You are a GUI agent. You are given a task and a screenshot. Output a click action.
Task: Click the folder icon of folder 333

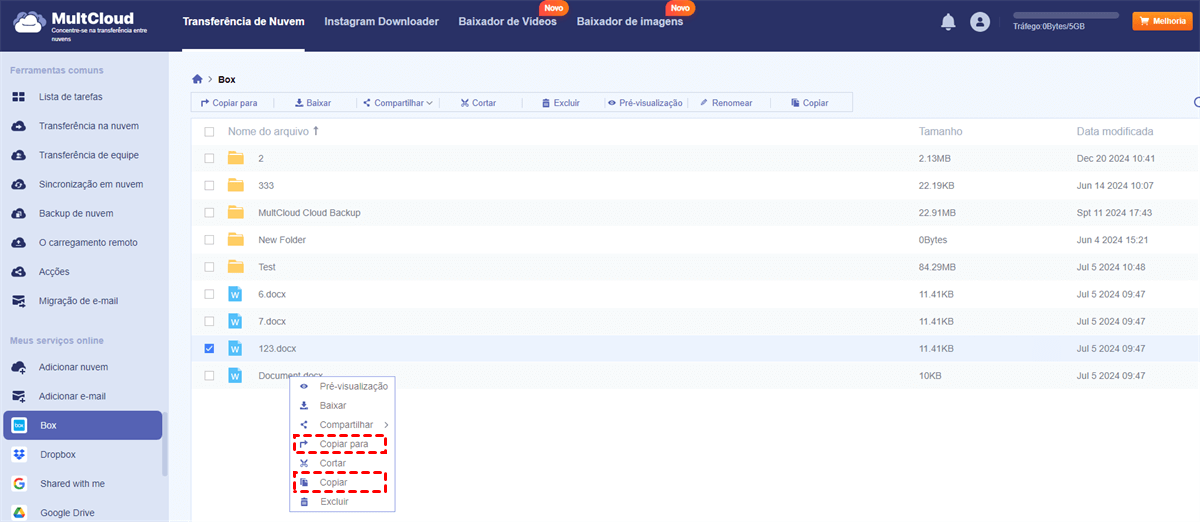coord(236,185)
